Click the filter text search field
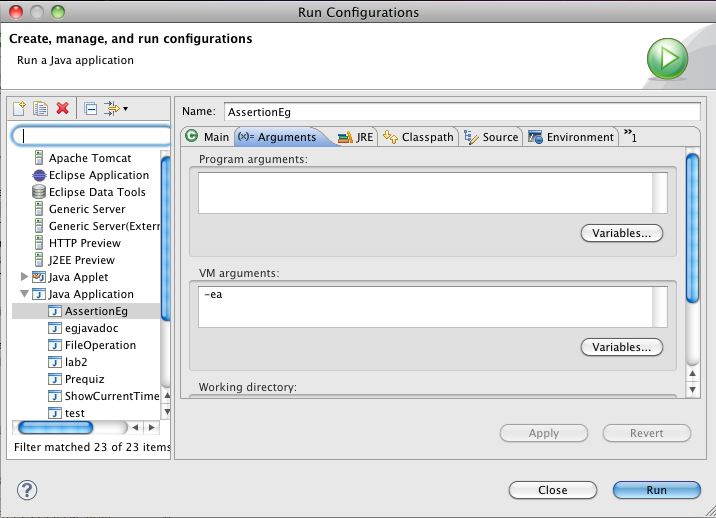716x518 pixels. (x=91, y=136)
